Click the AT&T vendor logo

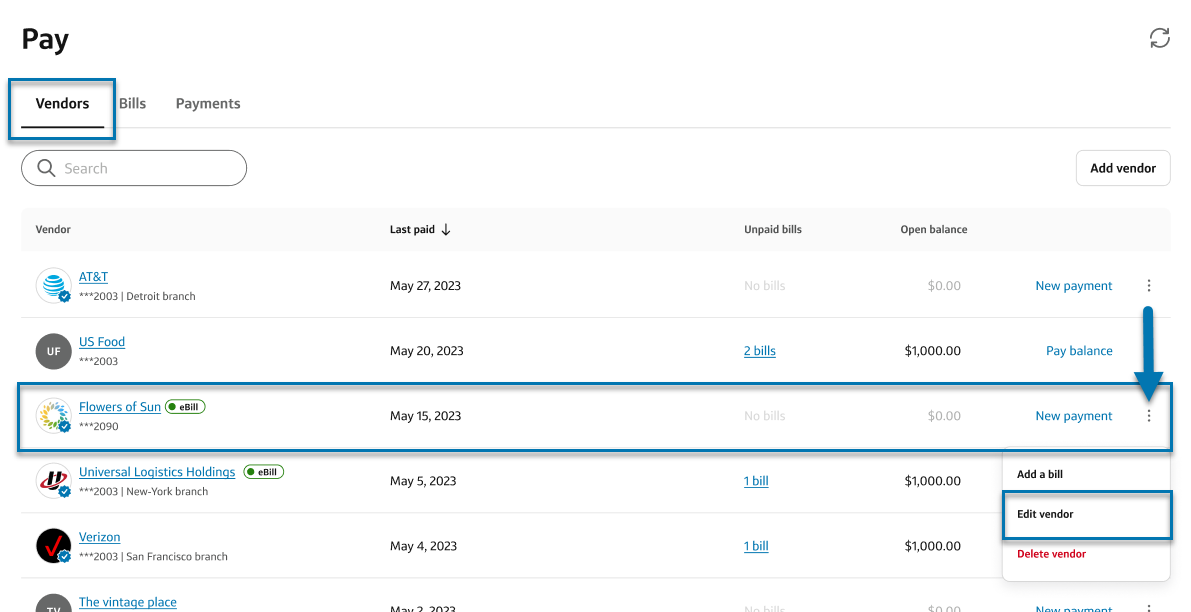click(53, 283)
